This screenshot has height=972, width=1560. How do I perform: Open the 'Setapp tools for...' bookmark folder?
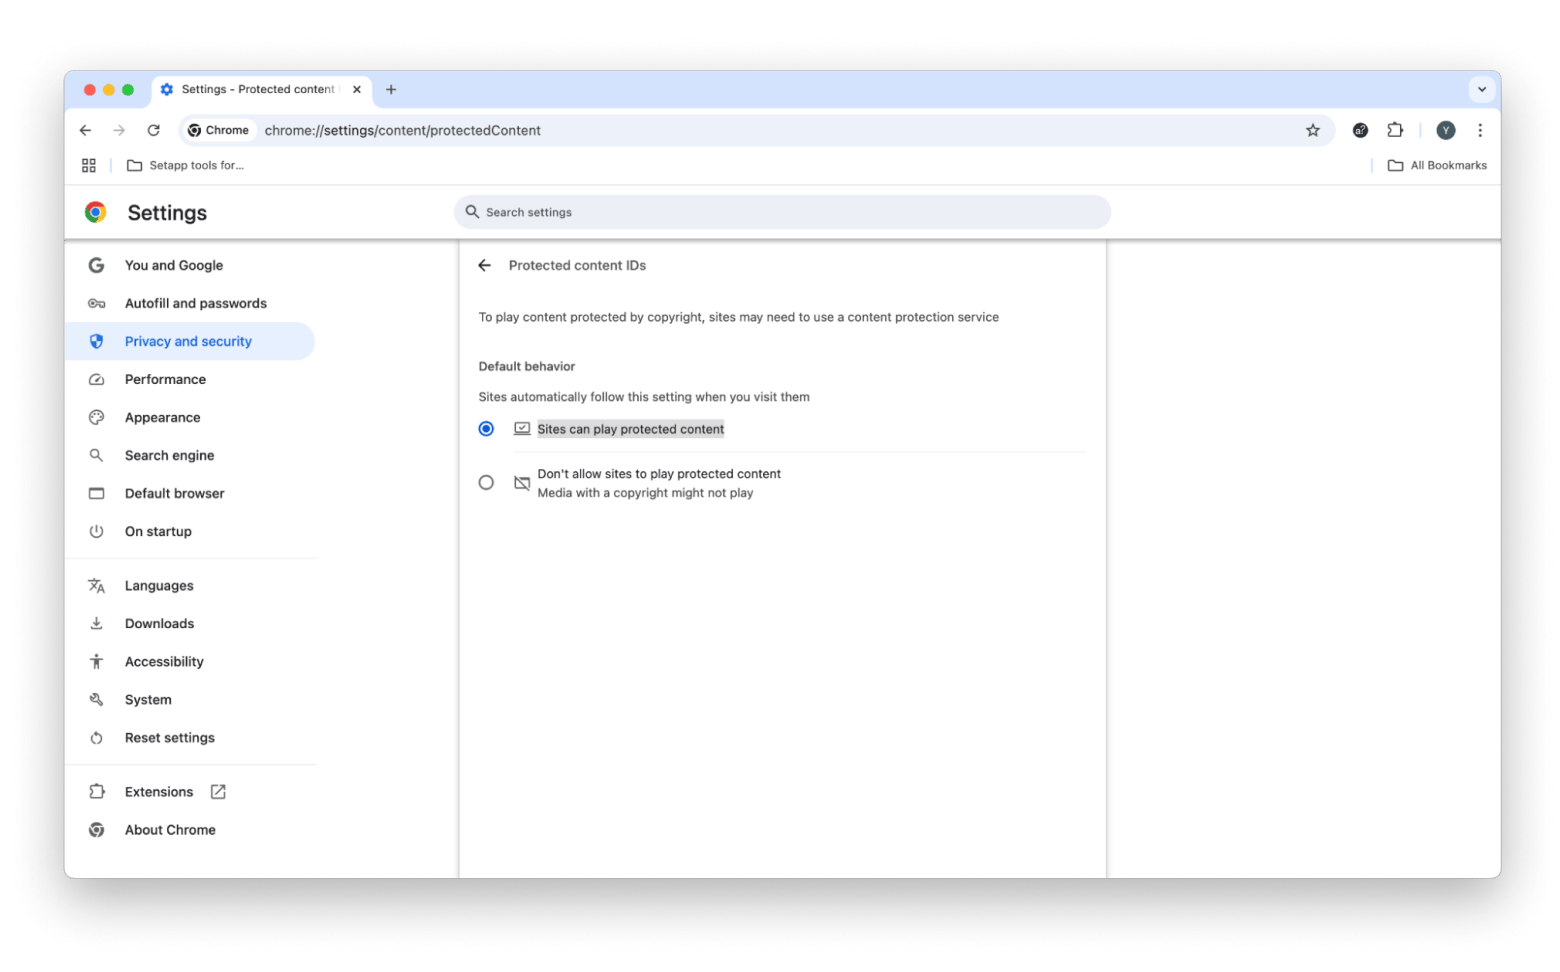[186, 165]
